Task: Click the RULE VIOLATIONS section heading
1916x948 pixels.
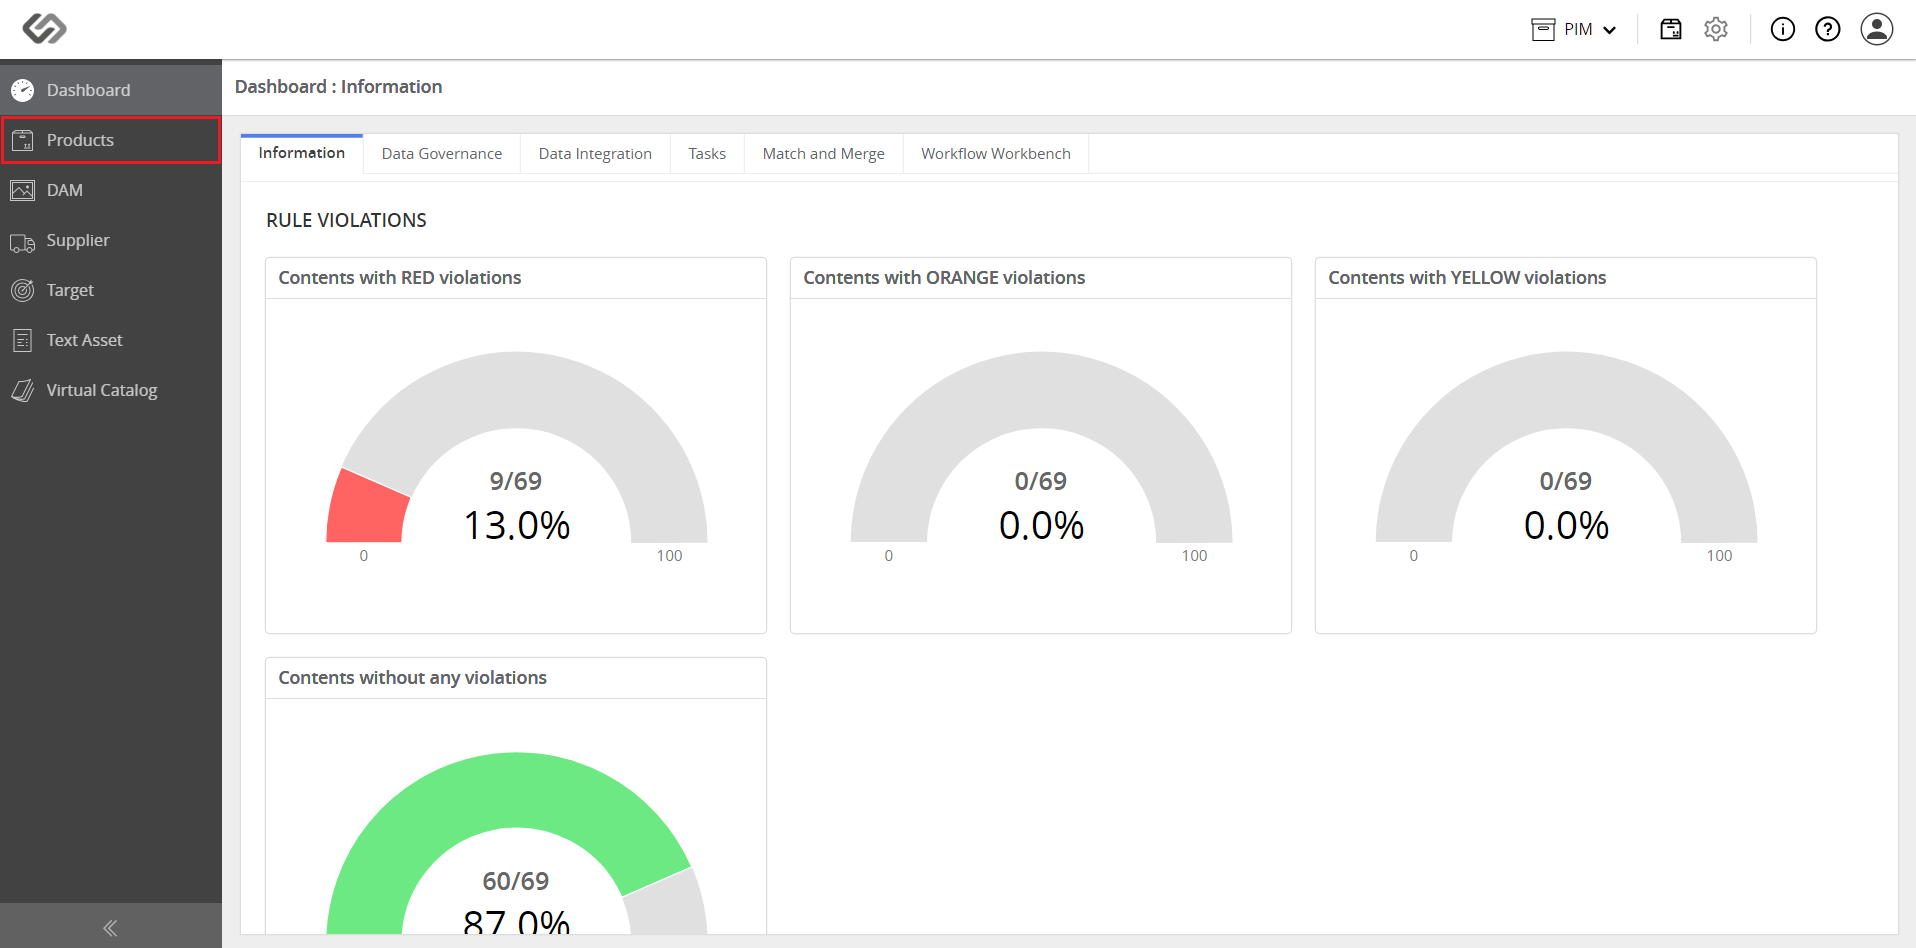Action: [346, 220]
